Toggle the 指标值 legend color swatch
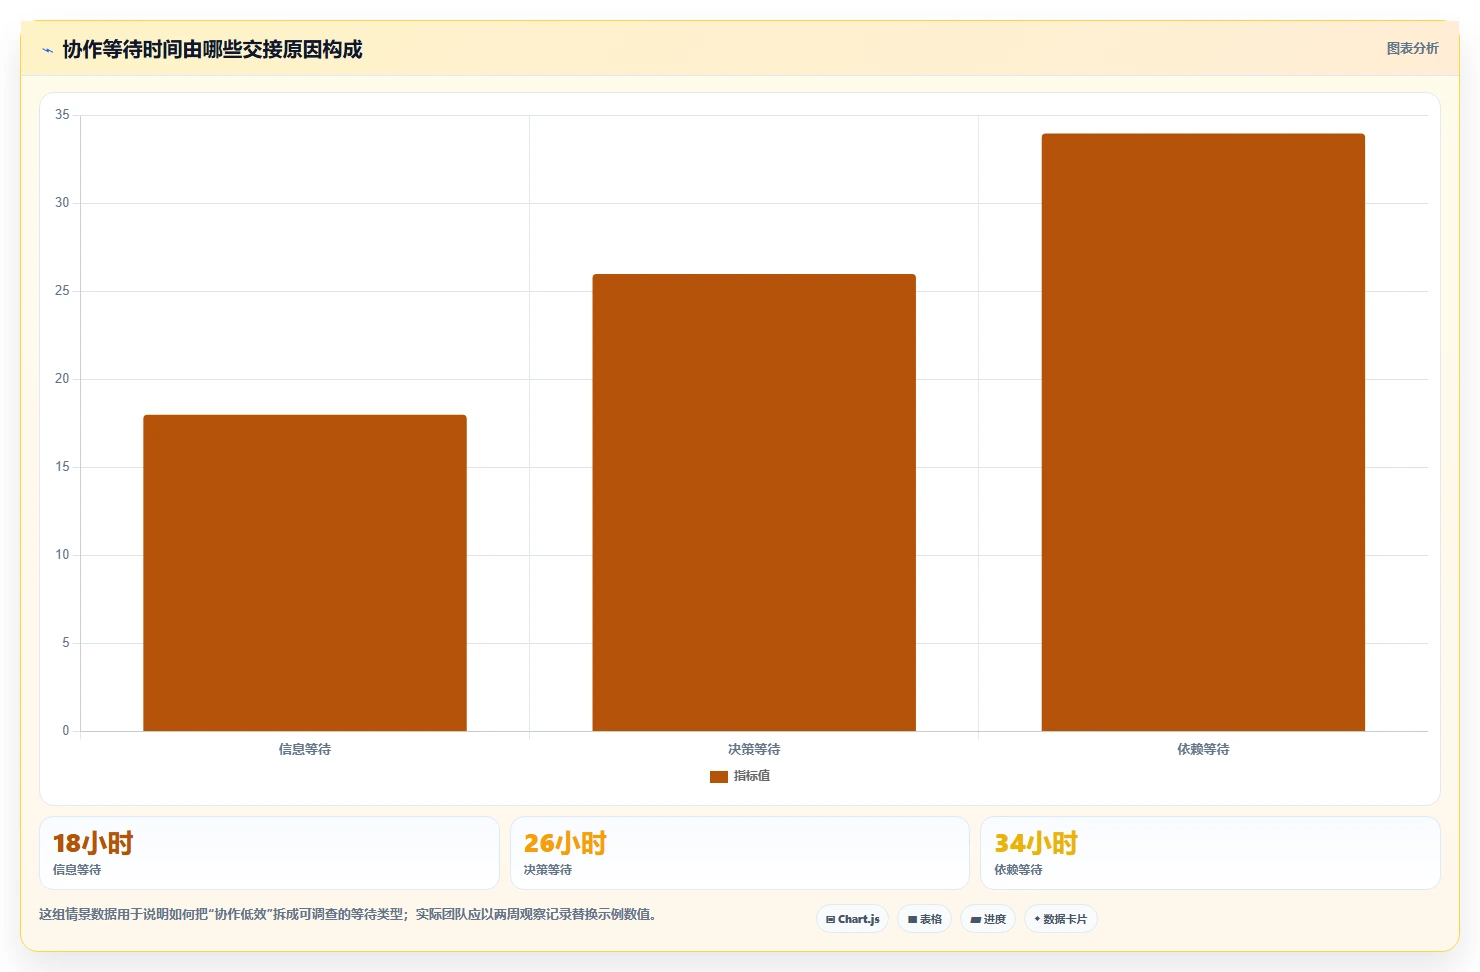Screen dimensions: 1480x972 [x=719, y=776]
